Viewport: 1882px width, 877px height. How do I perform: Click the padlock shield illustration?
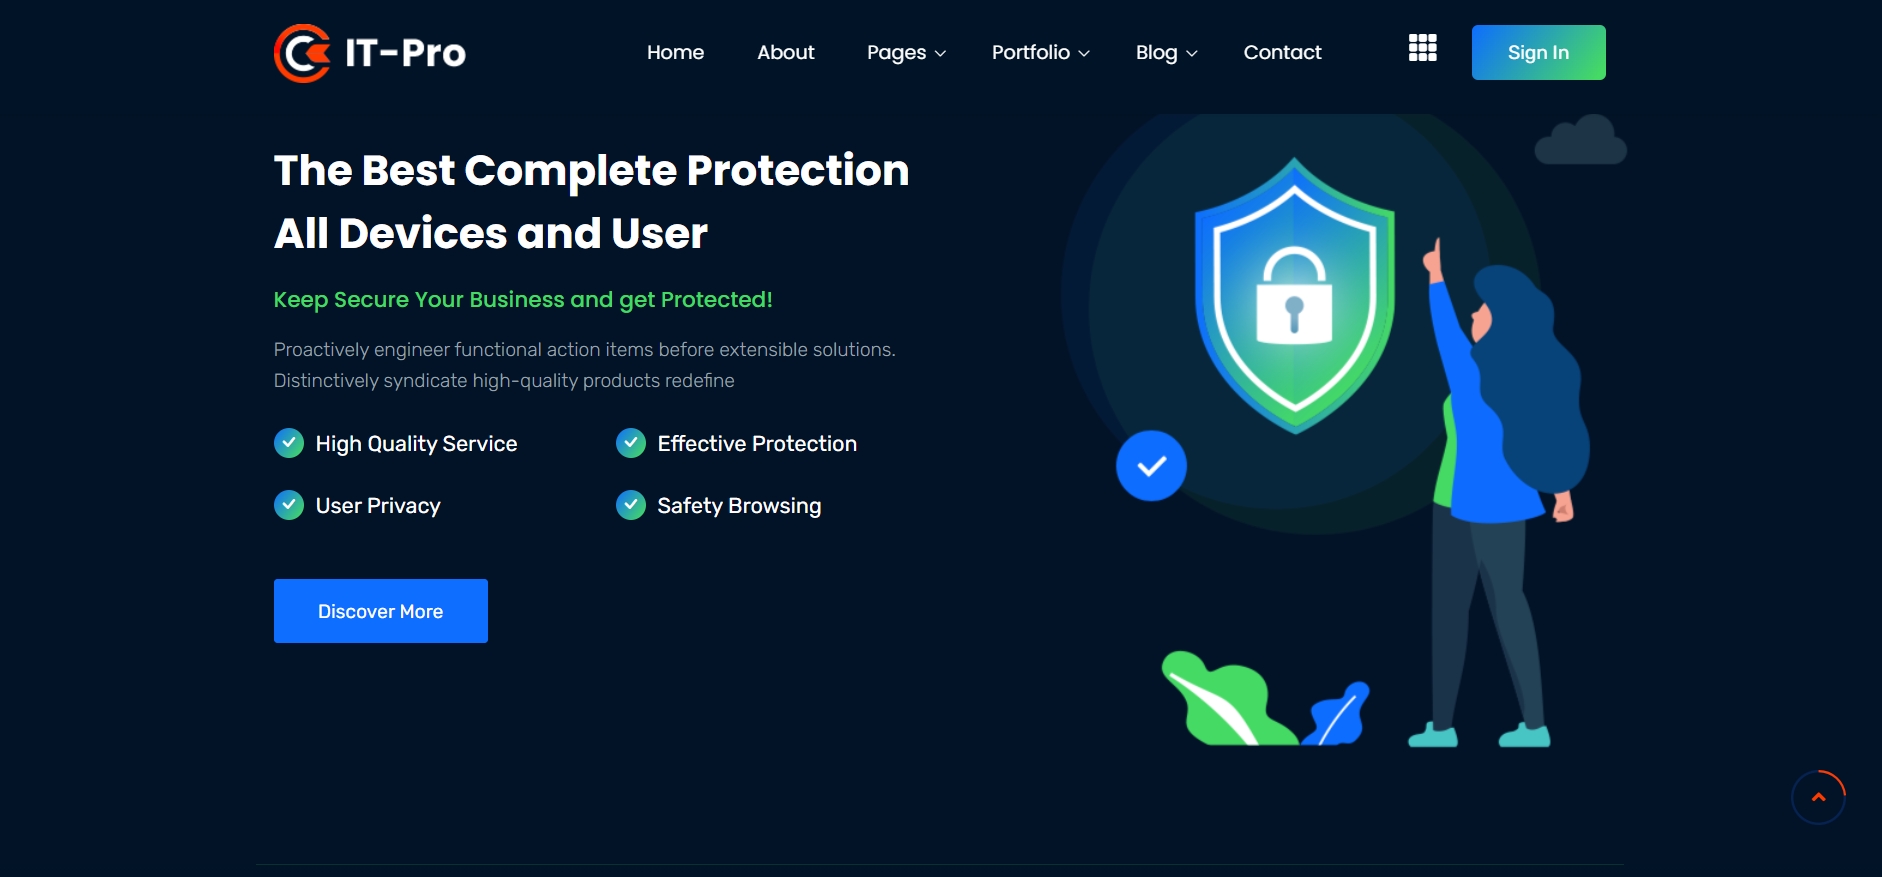[1294, 296]
